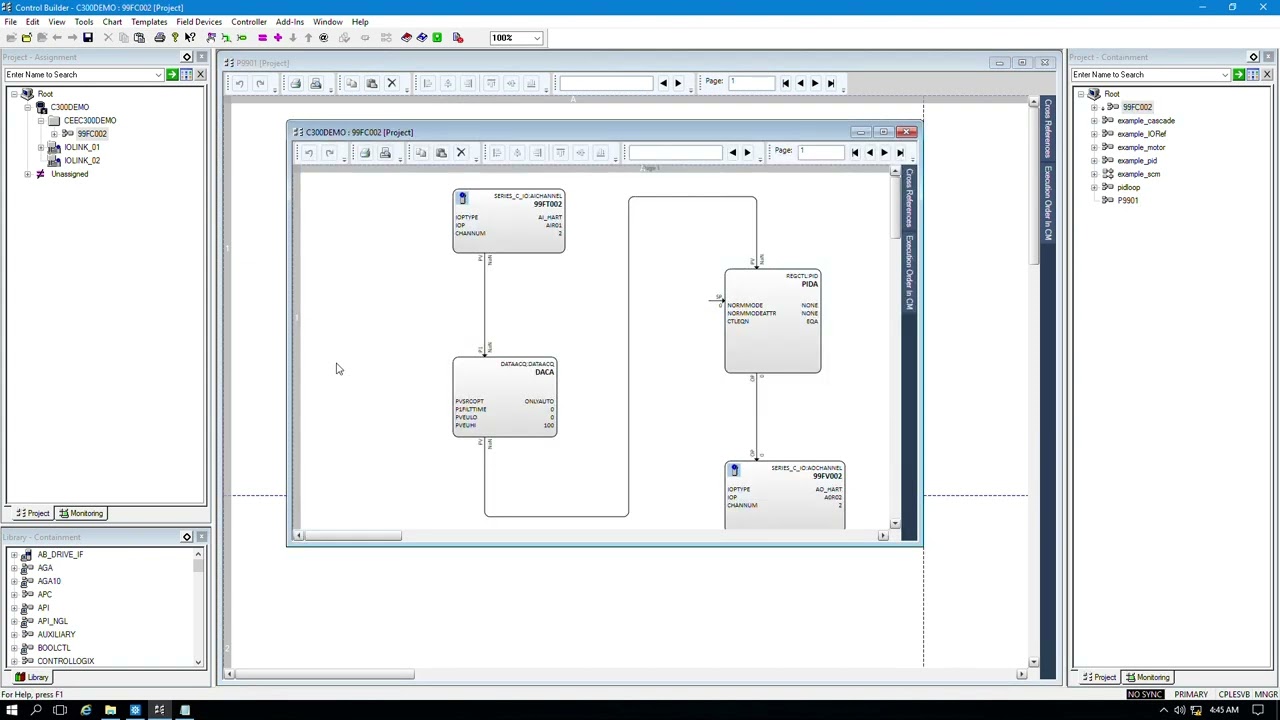Click the magenta equals icon in main toolbar

pos(262,38)
